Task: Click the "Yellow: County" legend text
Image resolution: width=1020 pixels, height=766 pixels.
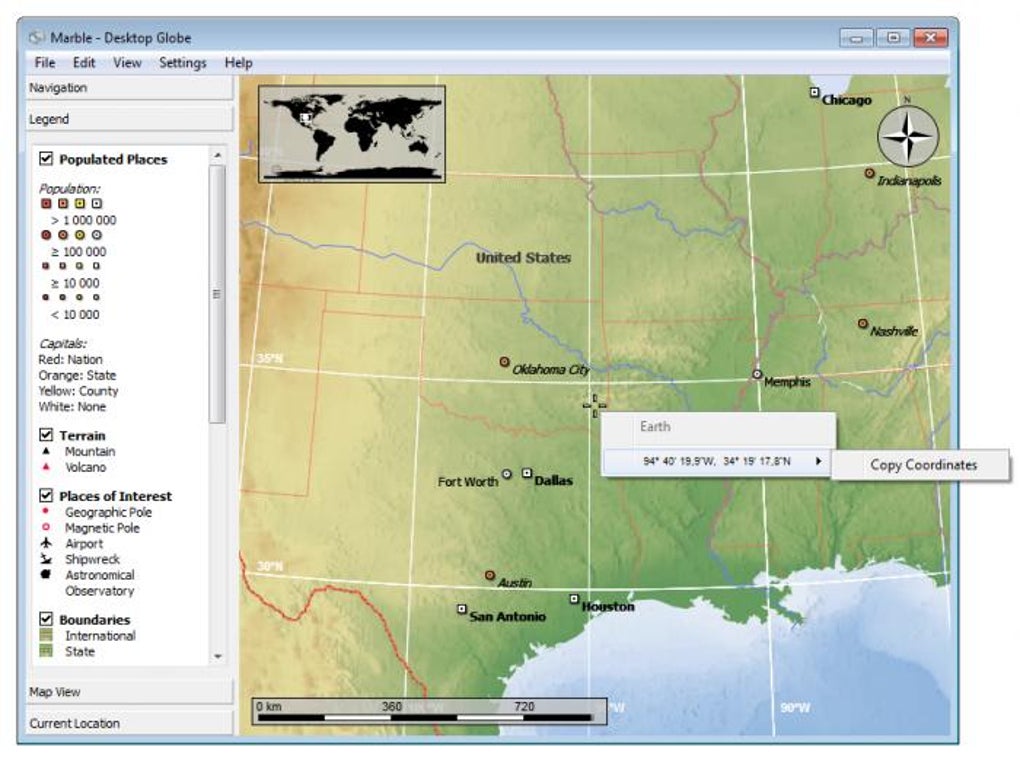Action: click(x=79, y=391)
